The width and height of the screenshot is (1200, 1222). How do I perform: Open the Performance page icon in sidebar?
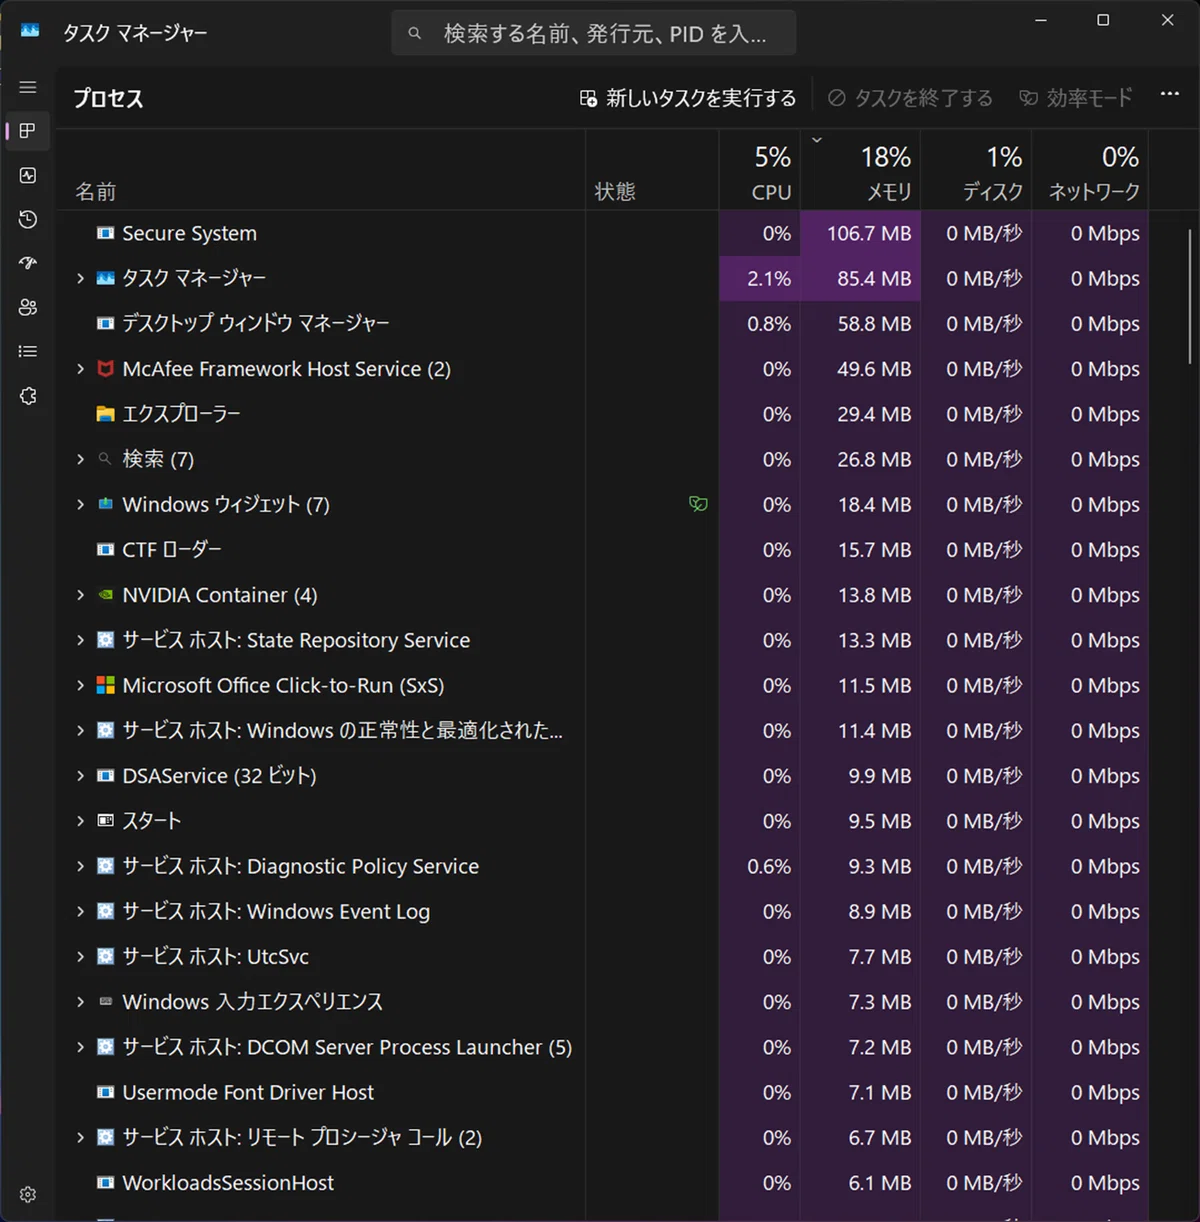28,175
